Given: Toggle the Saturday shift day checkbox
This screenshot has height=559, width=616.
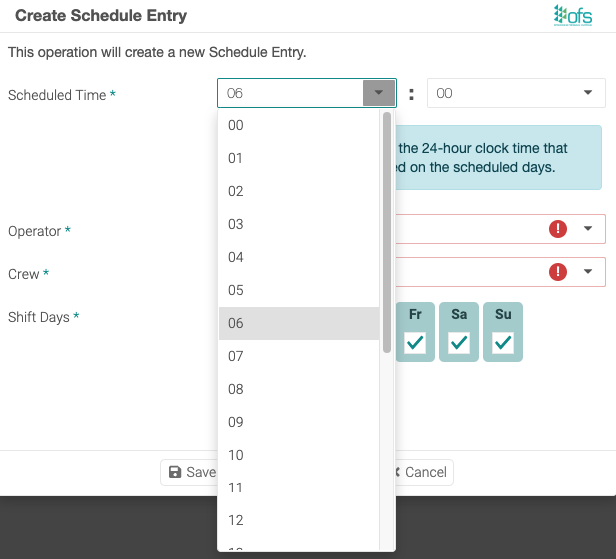Looking at the screenshot, I should point(459,343).
